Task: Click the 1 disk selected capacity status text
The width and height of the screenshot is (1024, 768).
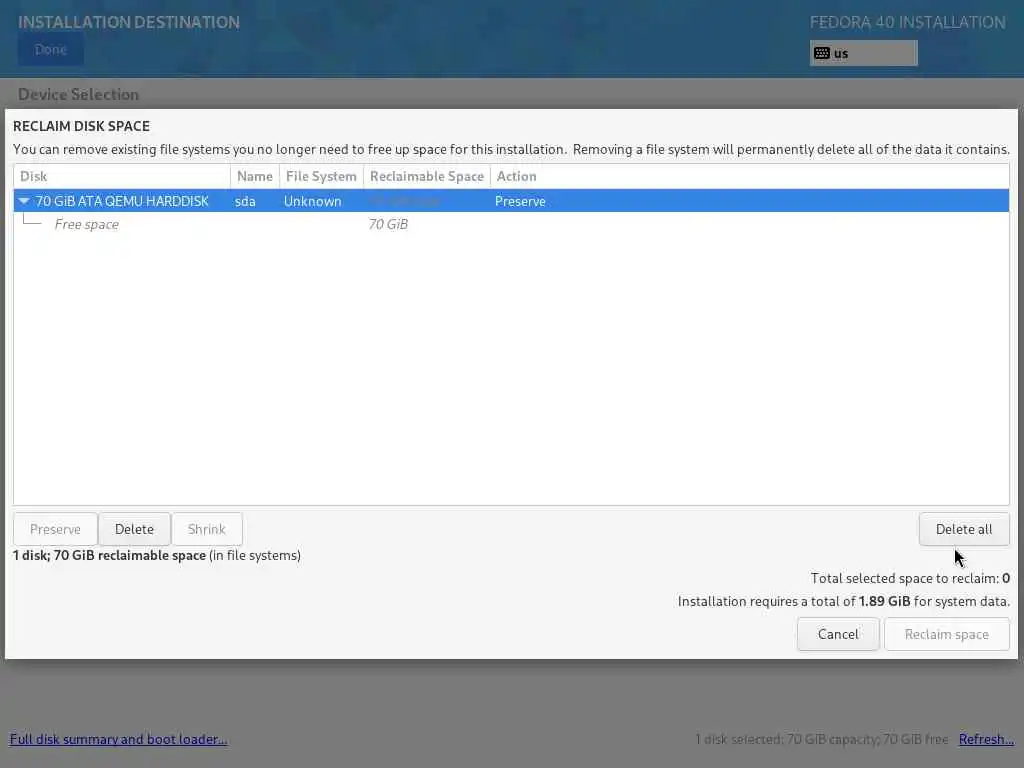Action: pos(822,739)
